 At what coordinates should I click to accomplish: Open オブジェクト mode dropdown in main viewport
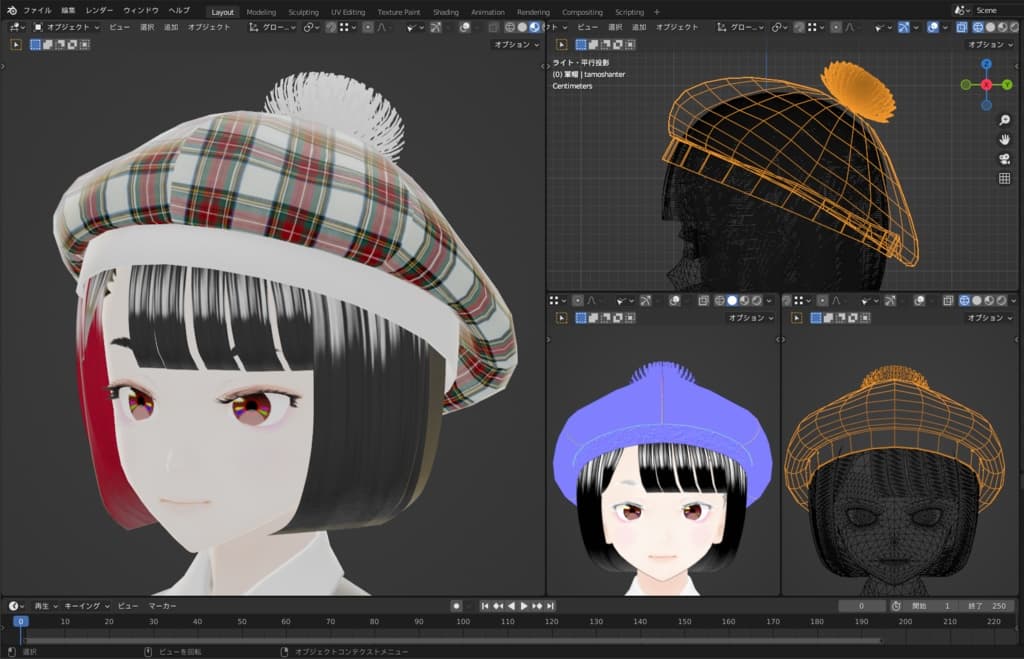pos(68,27)
